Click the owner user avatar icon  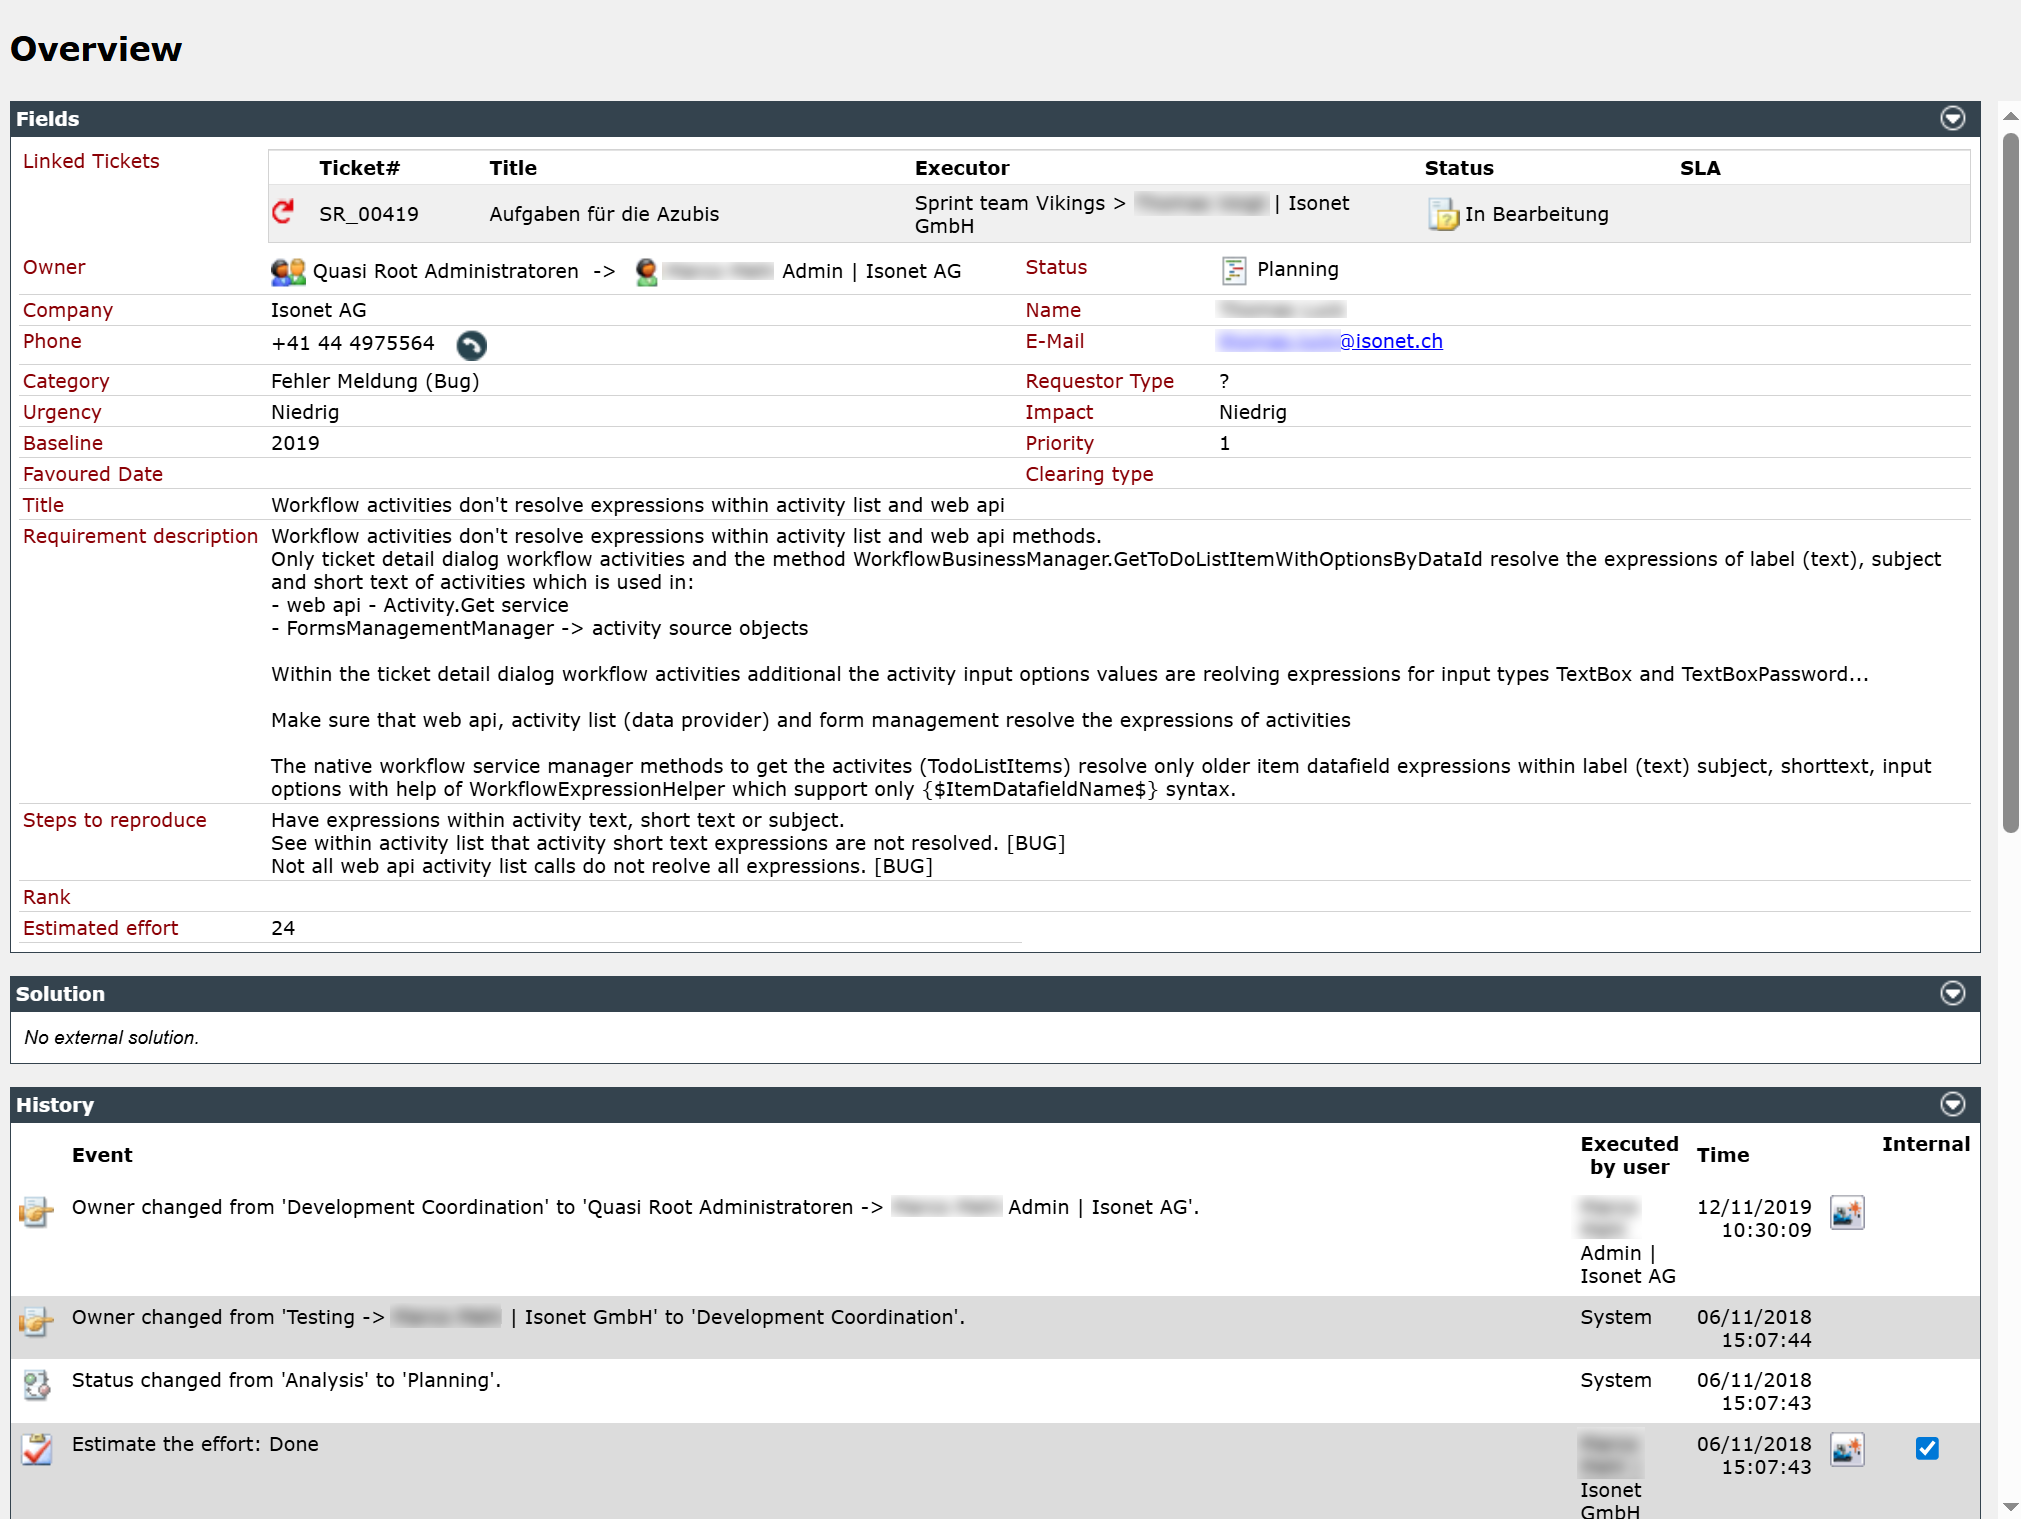click(x=646, y=271)
